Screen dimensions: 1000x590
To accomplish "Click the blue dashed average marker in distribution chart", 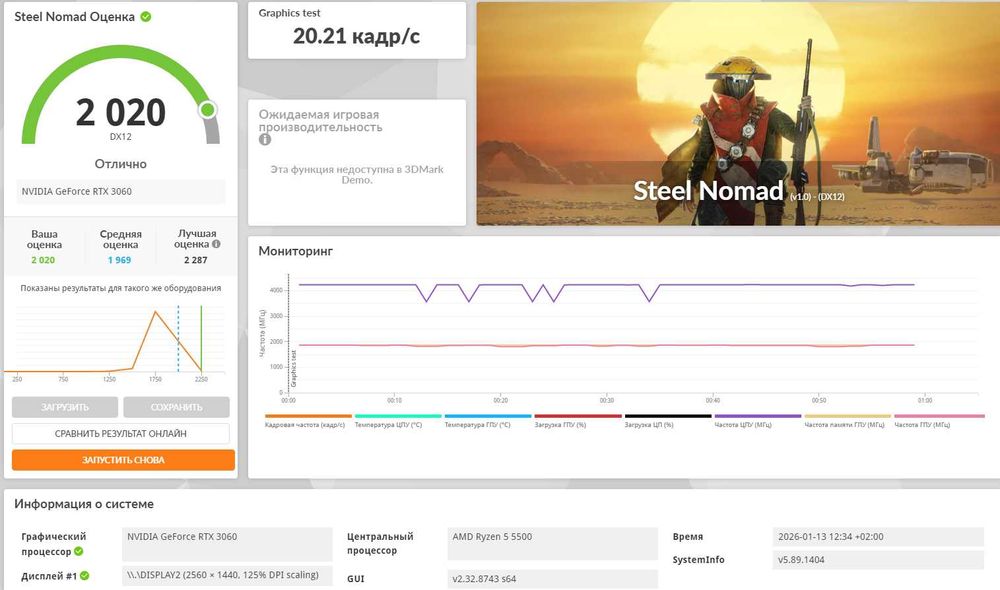I will [178, 339].
